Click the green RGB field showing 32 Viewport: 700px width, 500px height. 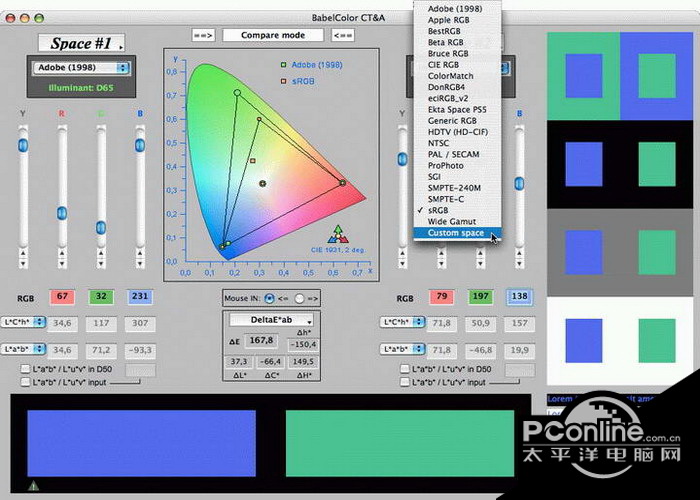click(x=101, y=296)
